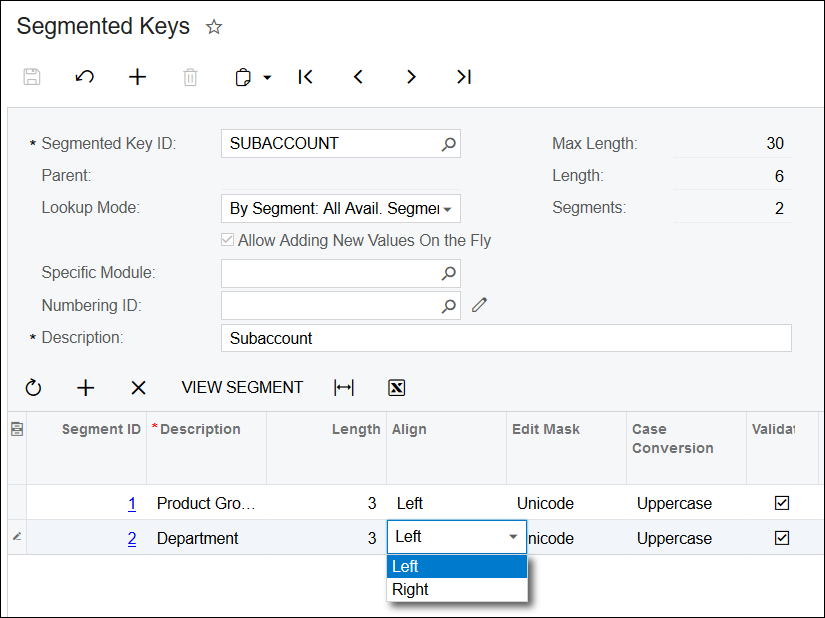Select Right in the Align dropdown
Screen dimensions: 825x618
[410, 589]
